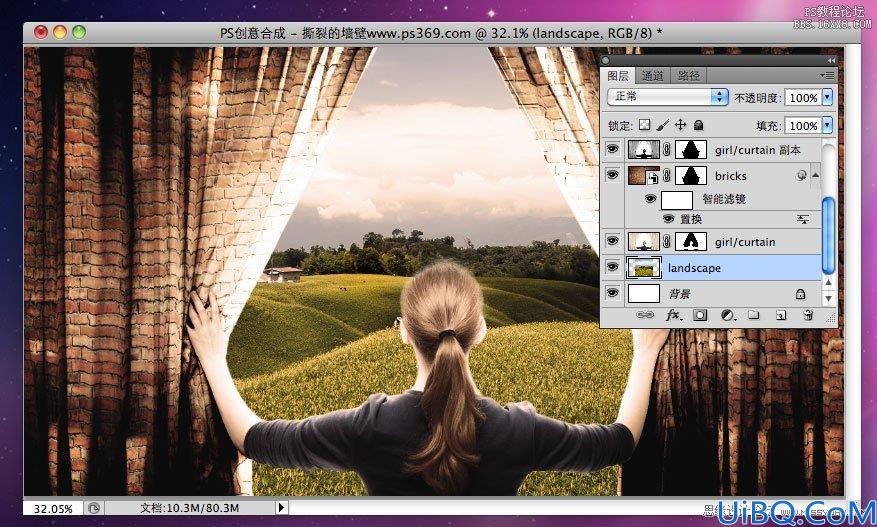Screen dimensions: 877x527
Task: Hide the 背景 layer
Action: [x=612, y=293]
